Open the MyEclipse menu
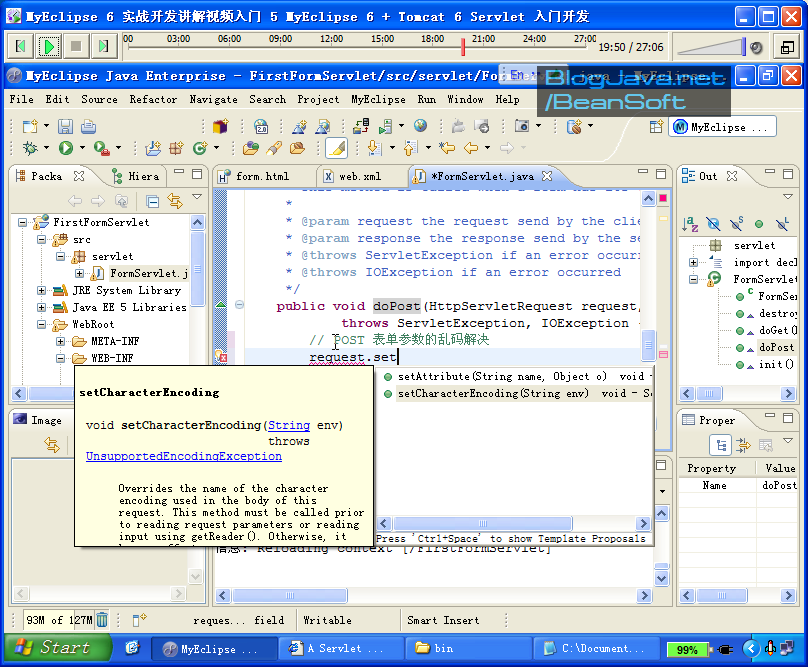Viewport: 808px width, 667px height. tap(378, 99)
